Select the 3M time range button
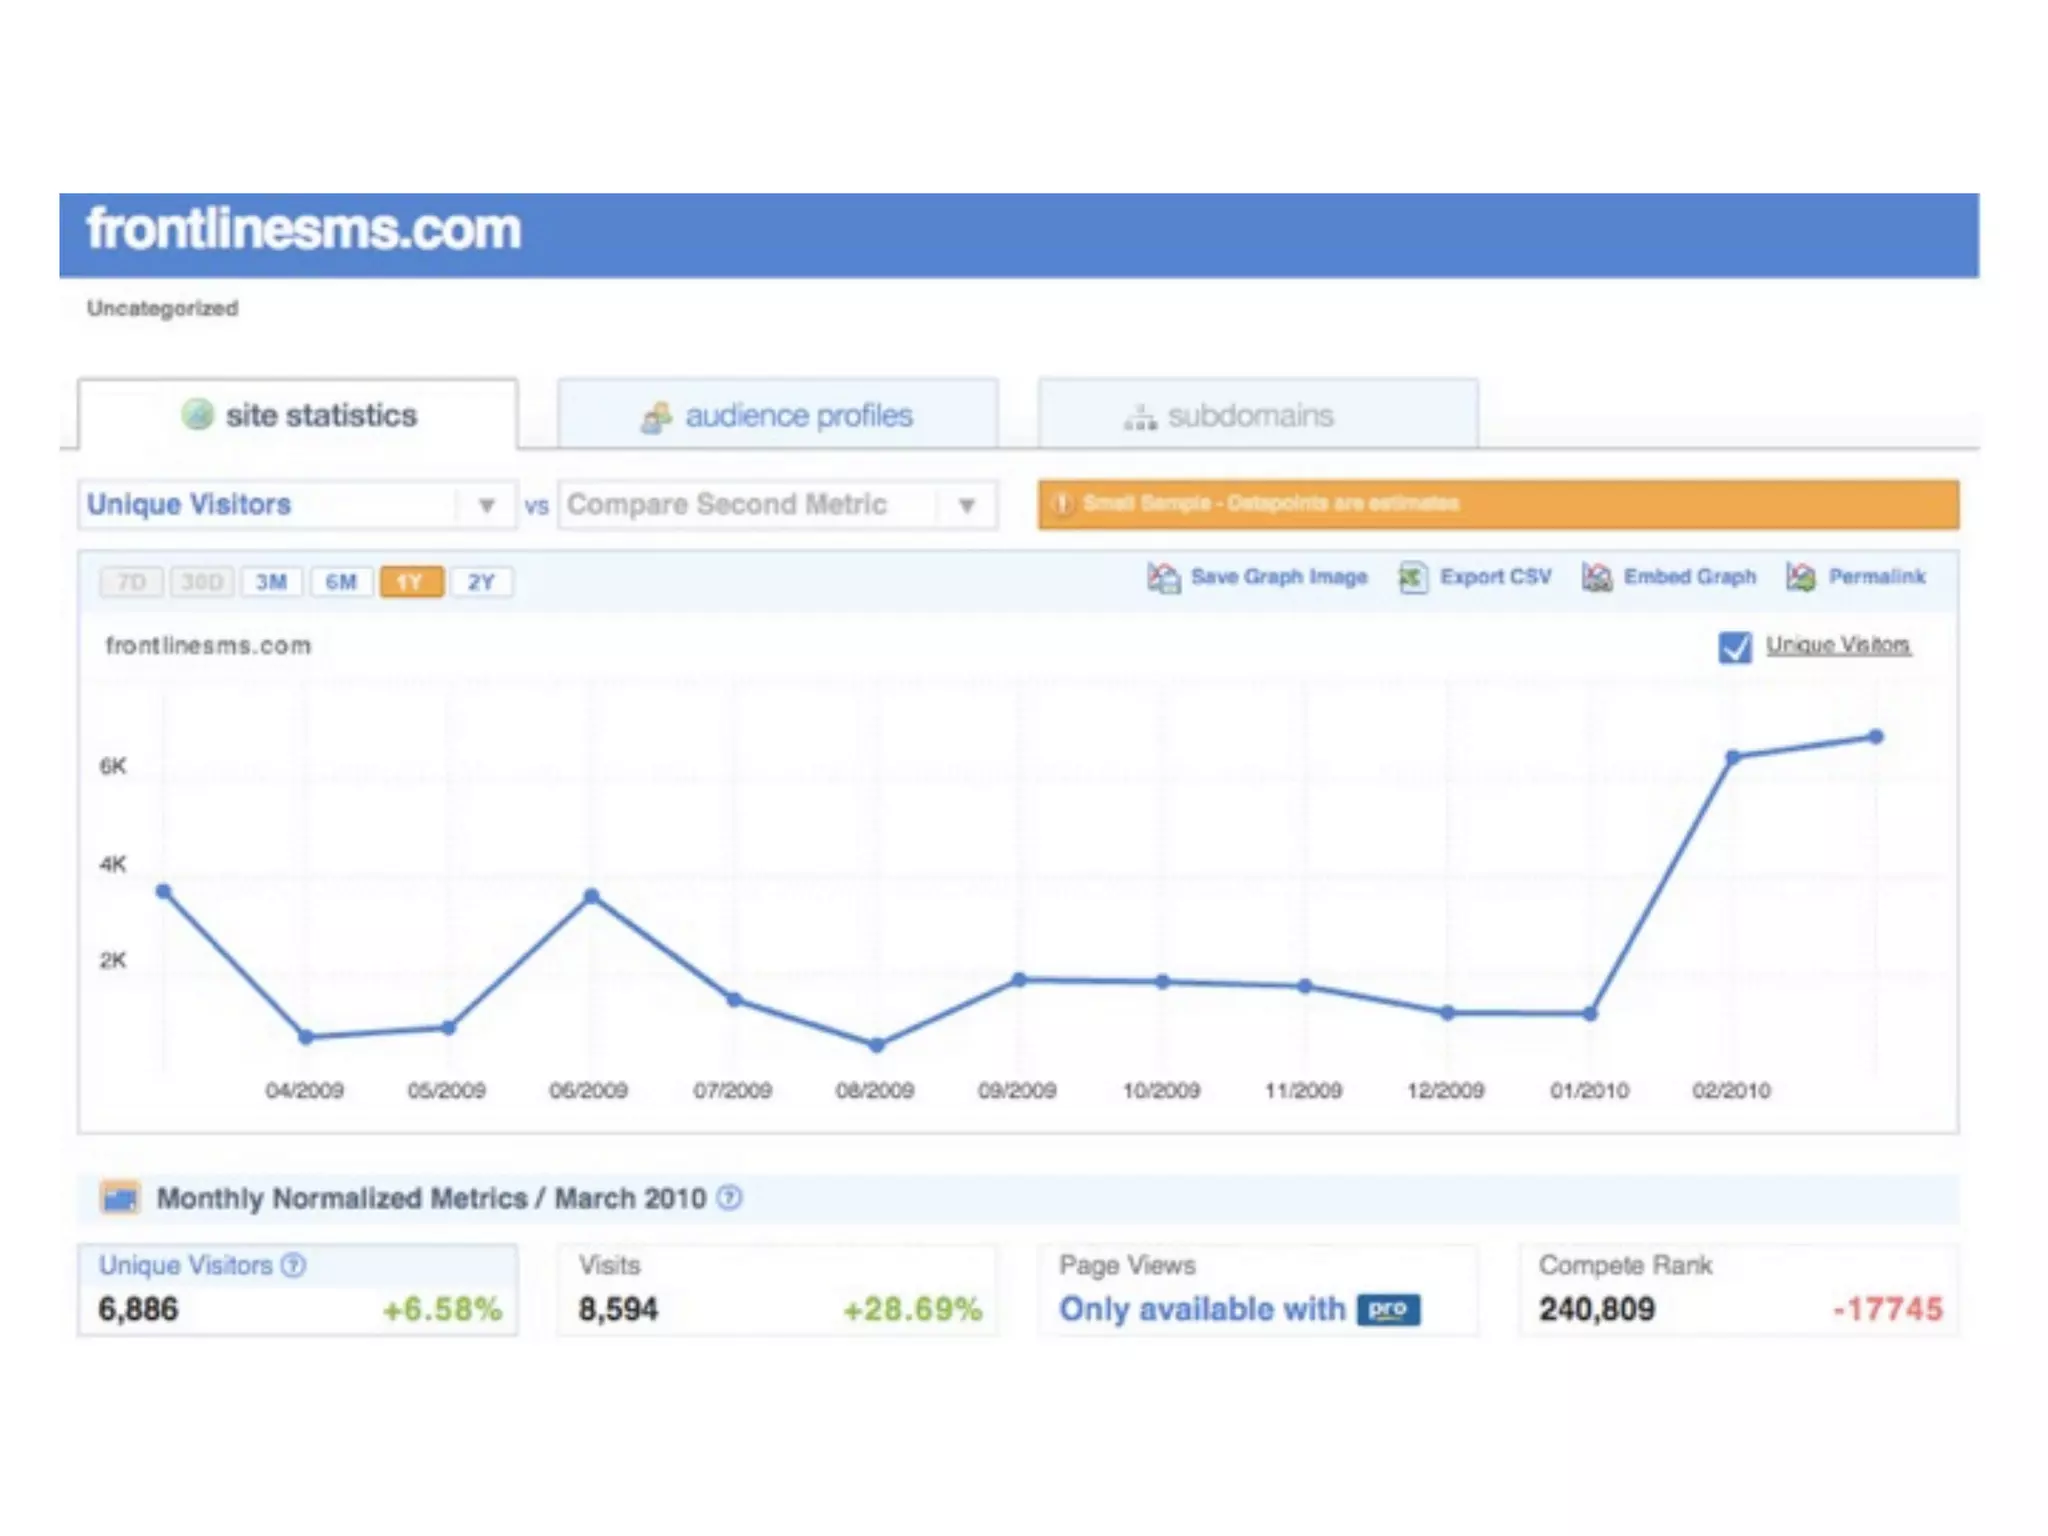 point(271,582)
